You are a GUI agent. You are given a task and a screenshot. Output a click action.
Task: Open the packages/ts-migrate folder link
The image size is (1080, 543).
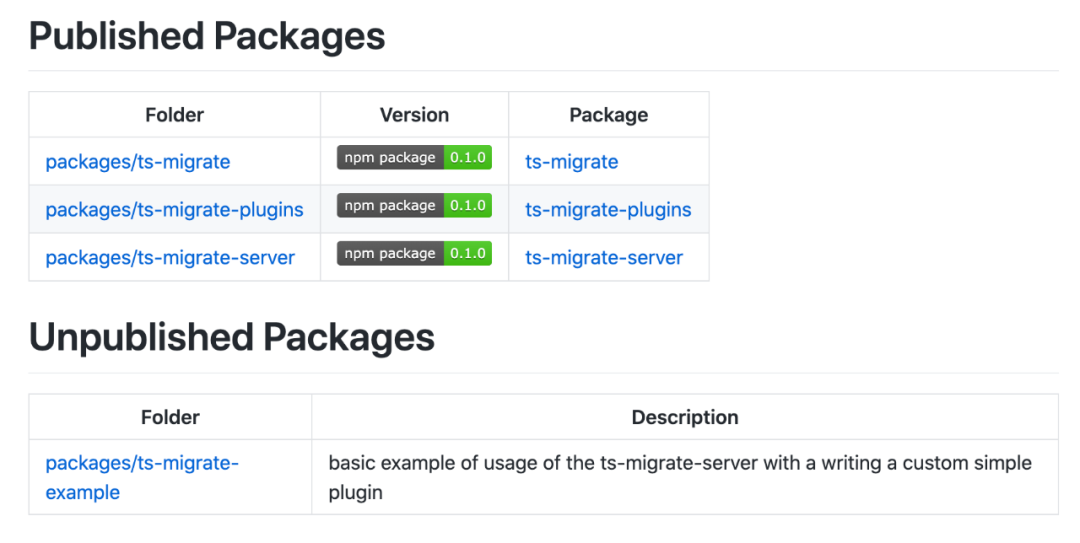click(138, 162)
